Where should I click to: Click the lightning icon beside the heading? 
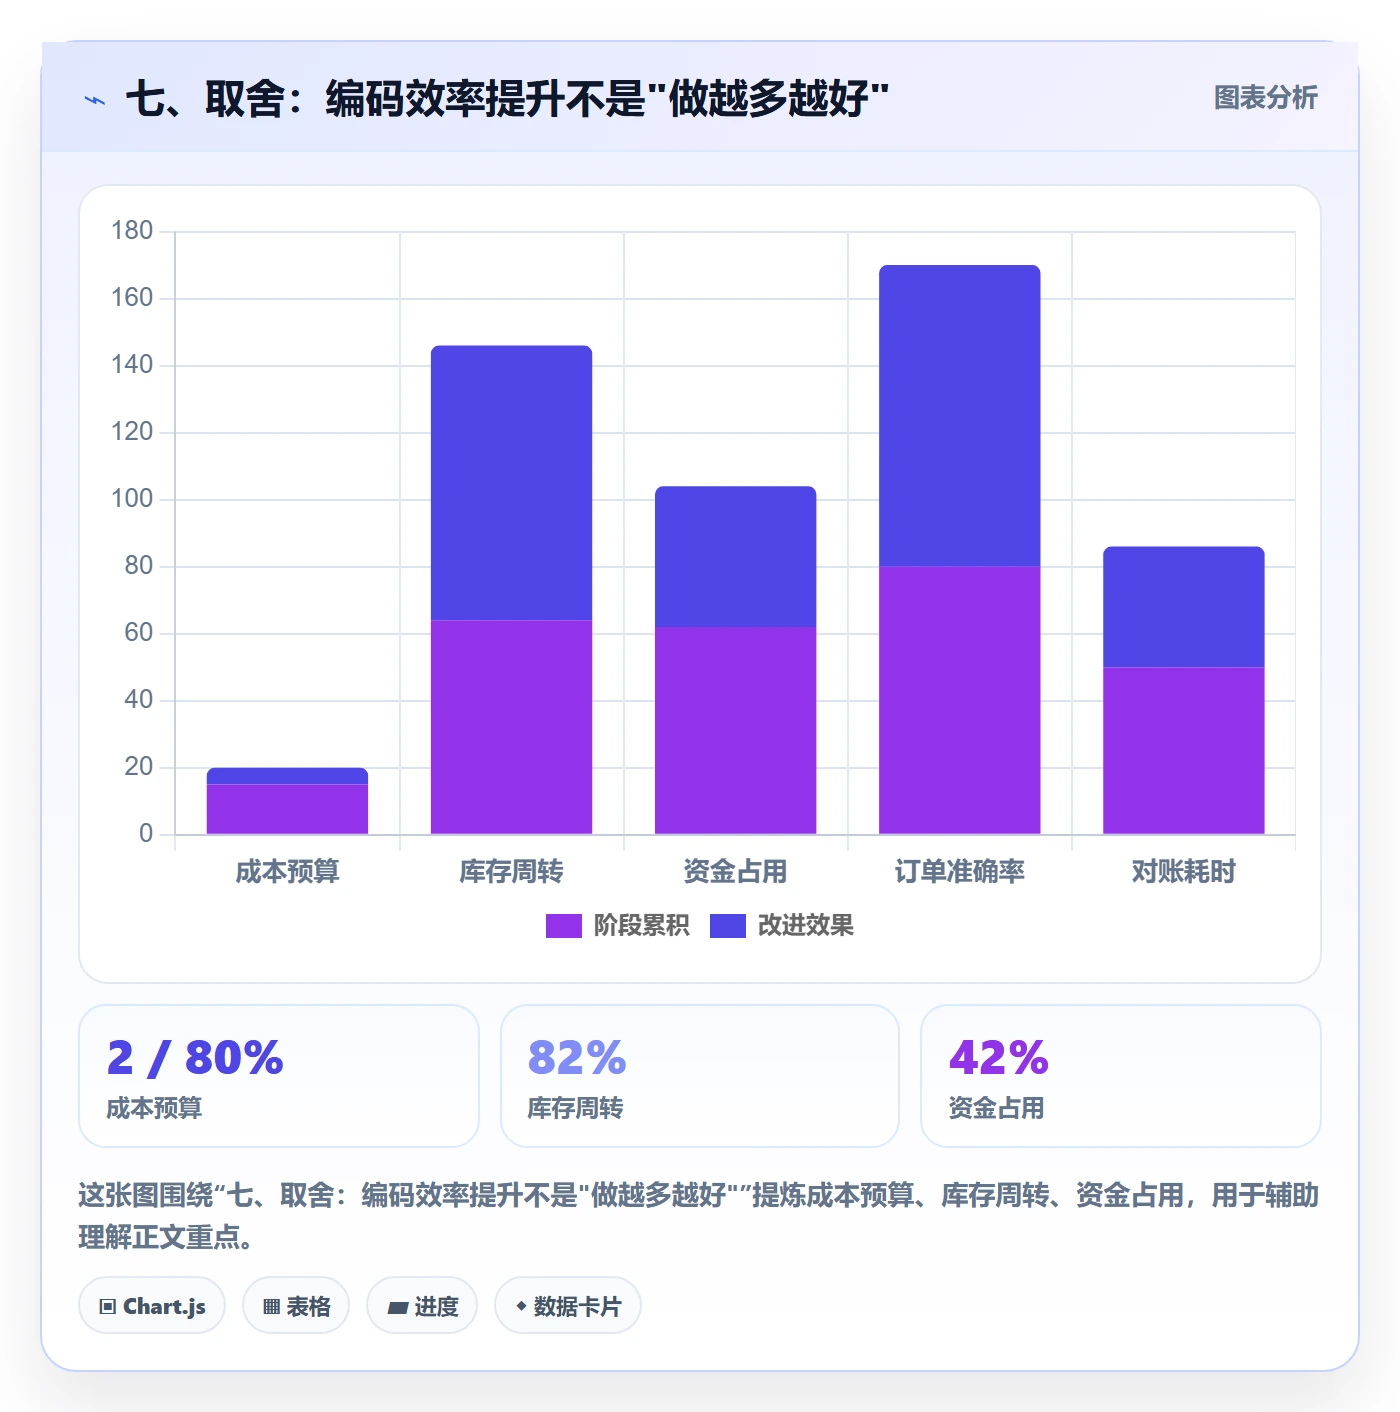[95, 100]
